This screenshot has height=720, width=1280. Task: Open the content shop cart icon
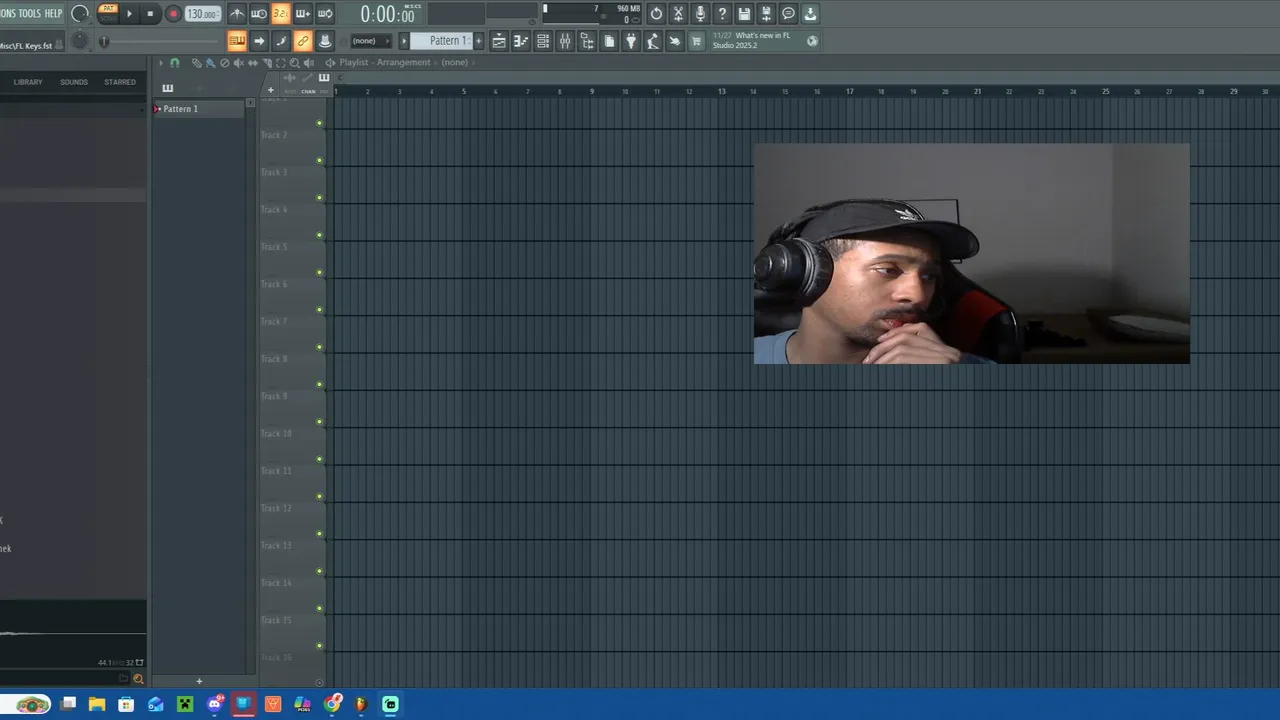coord(696,41)
